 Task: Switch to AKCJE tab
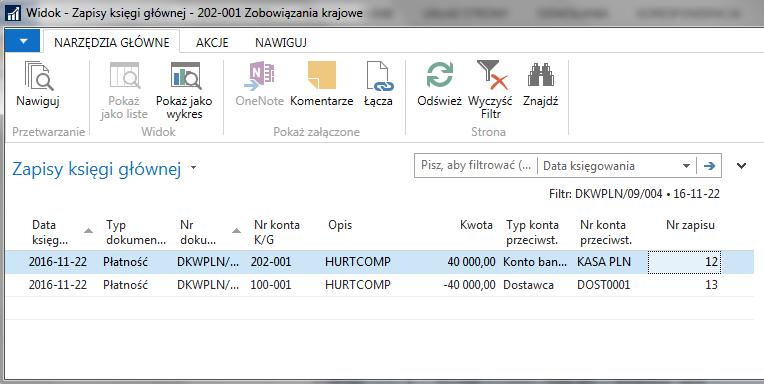pos(212,42)
